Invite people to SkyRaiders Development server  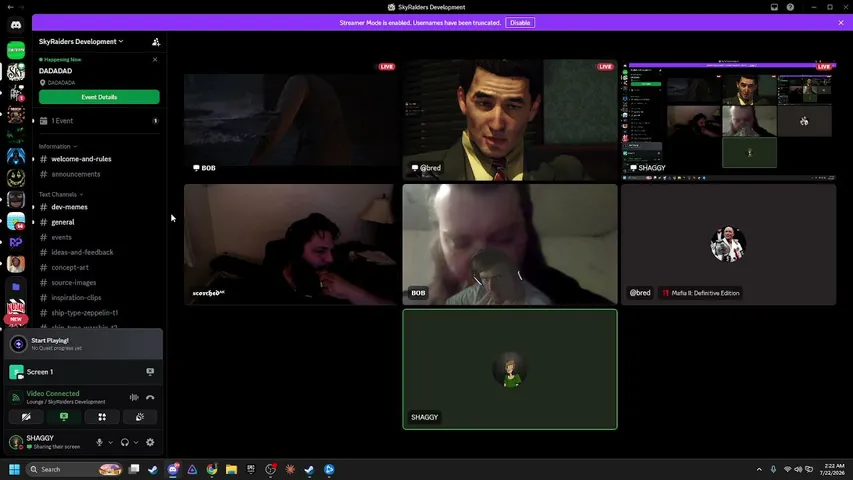click(x=156, y=42)
